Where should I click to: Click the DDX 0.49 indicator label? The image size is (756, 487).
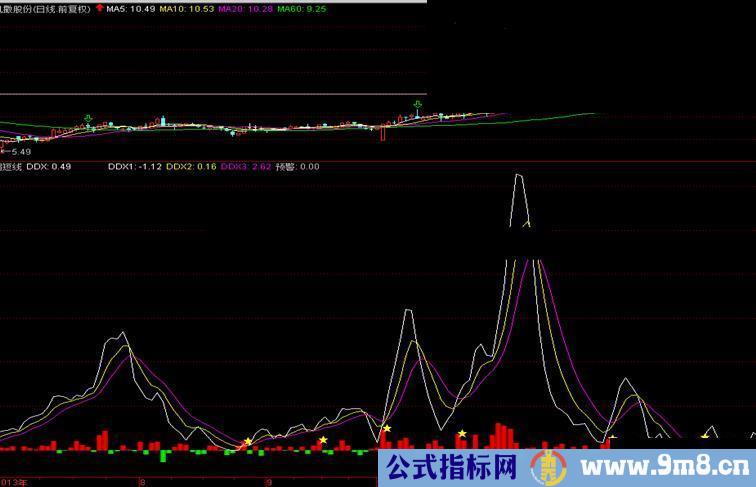tap(48, 167)
